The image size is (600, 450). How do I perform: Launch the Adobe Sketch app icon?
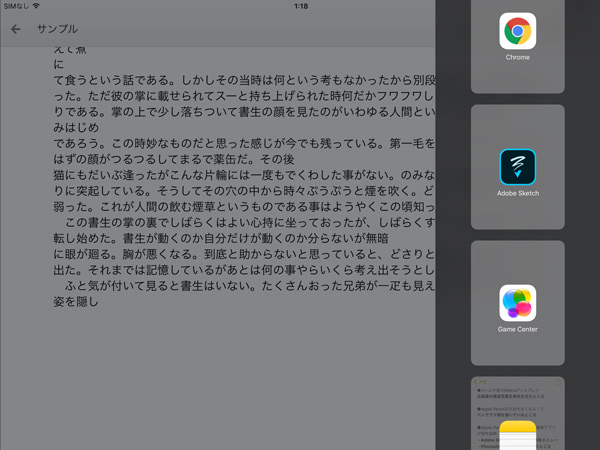click(x=517, y=167)
